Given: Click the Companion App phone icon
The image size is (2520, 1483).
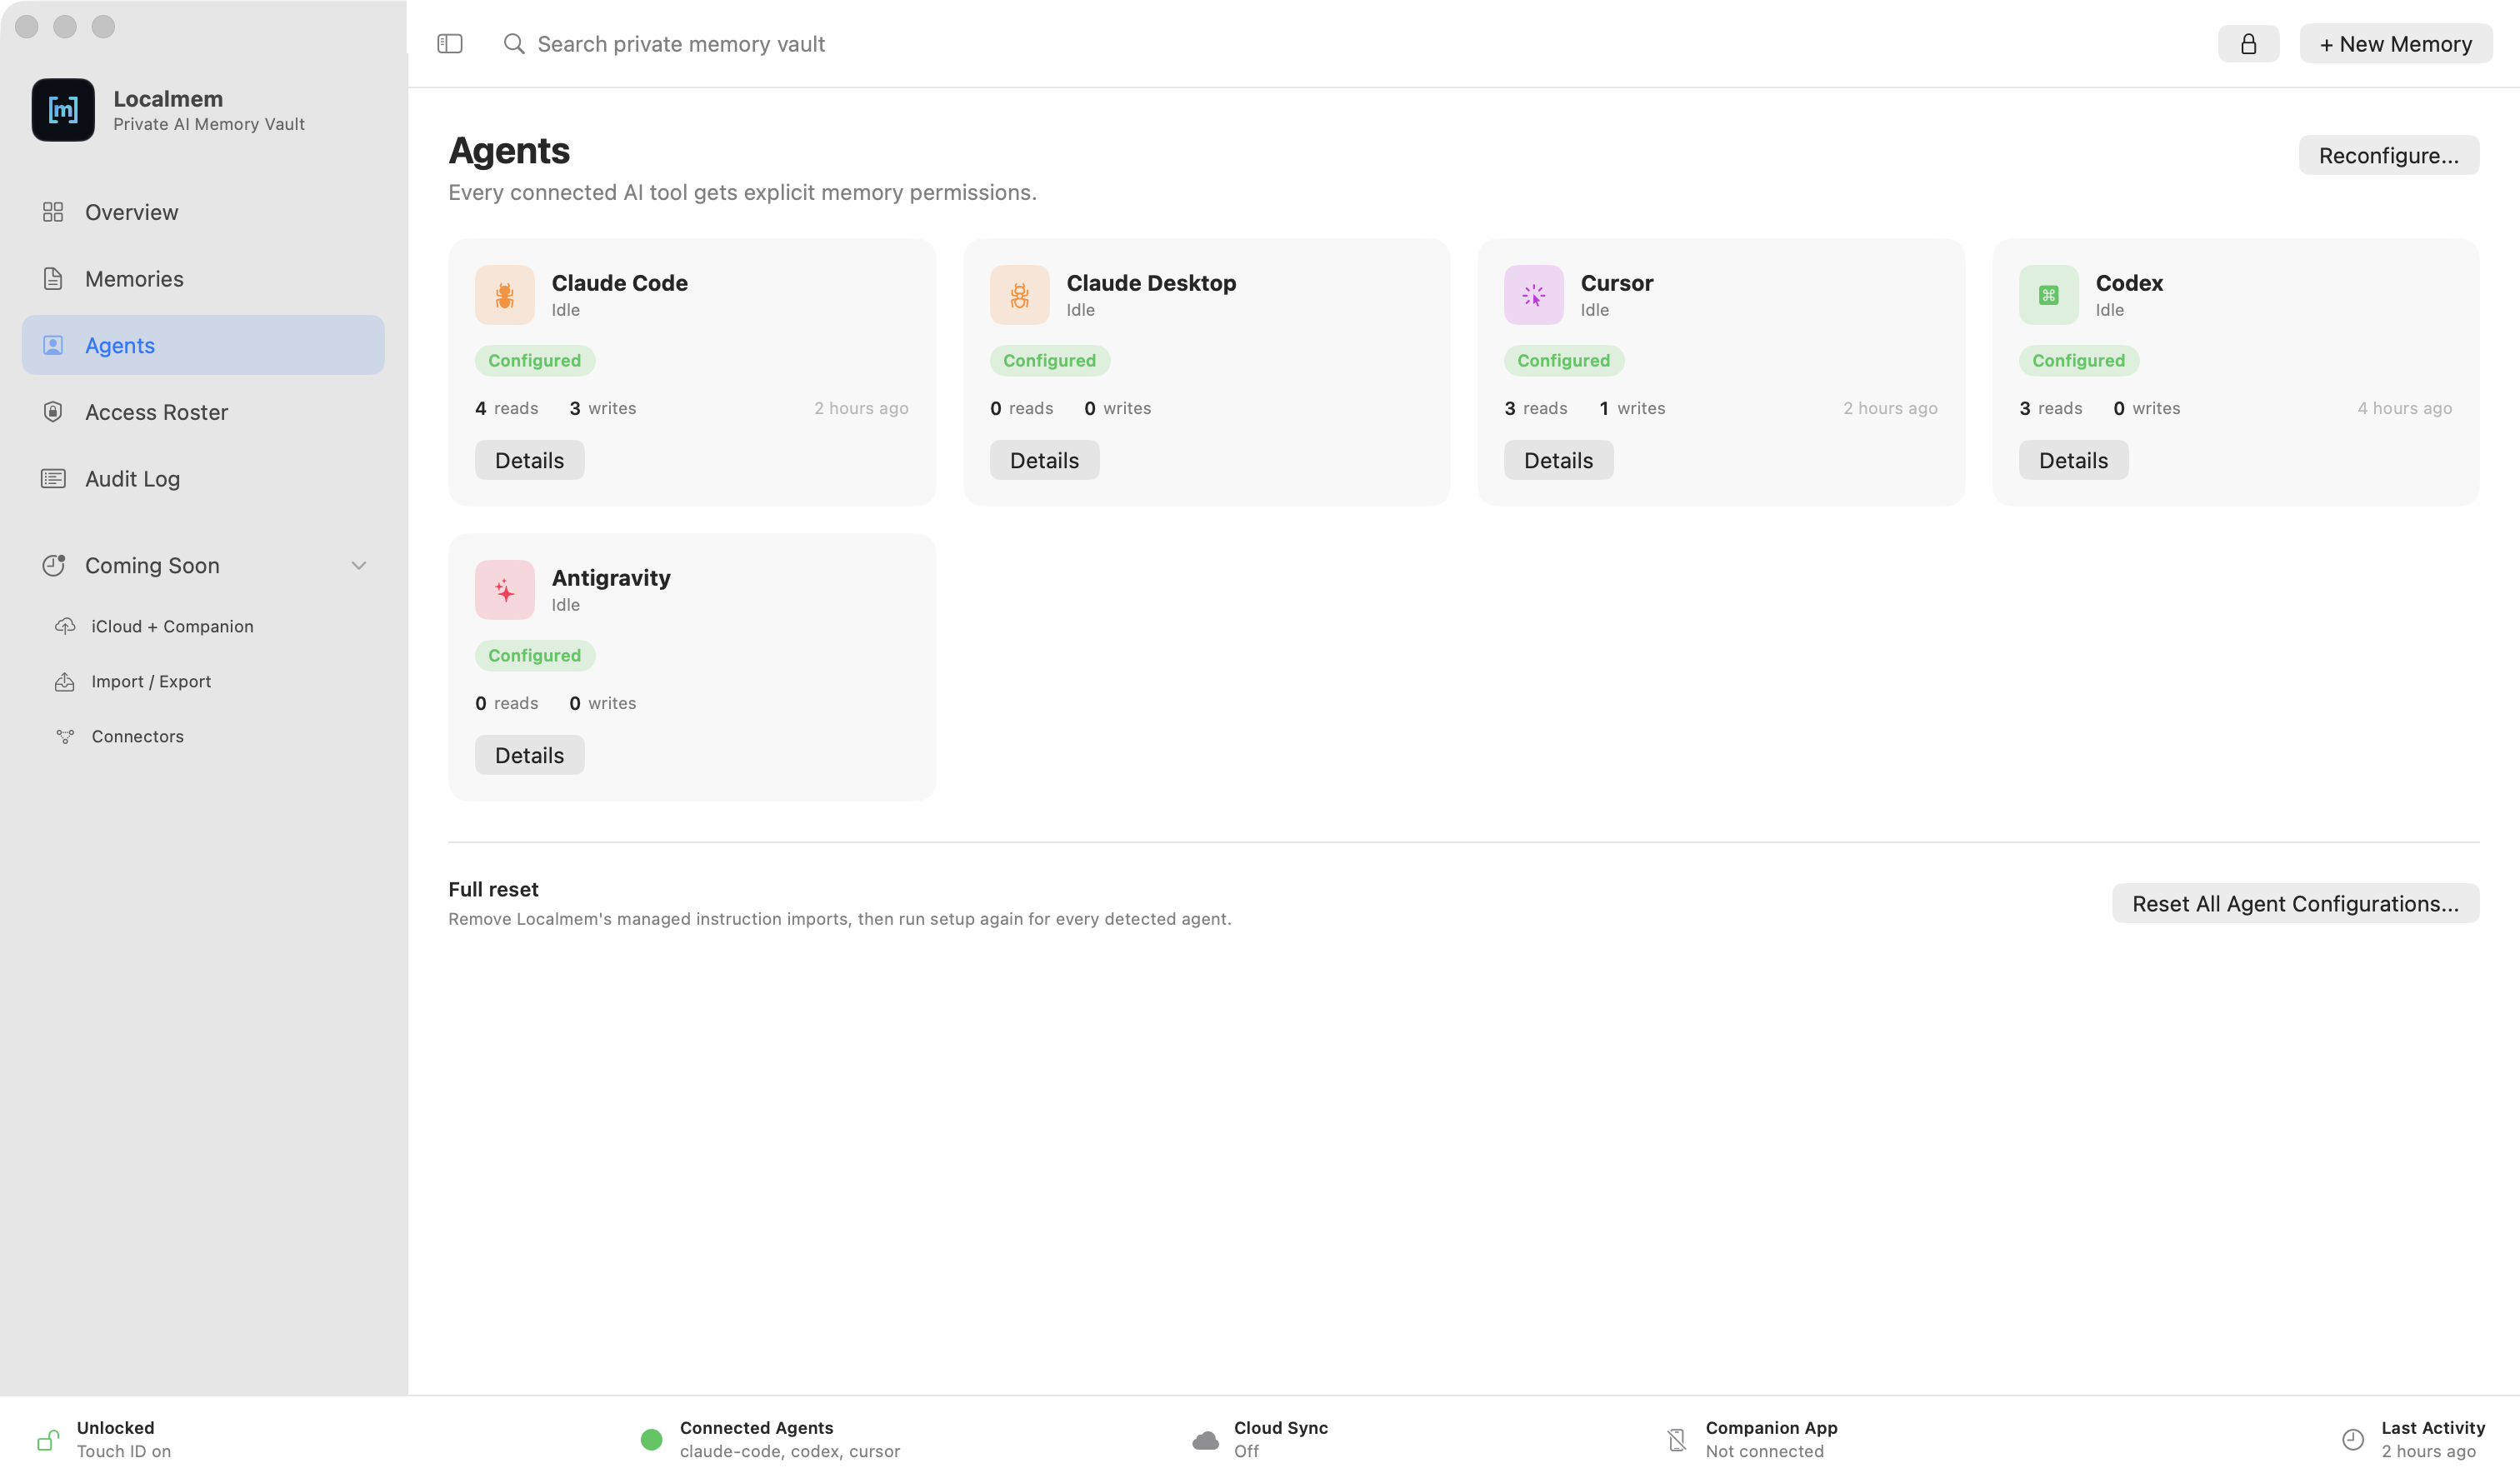Looking at the screenshot, I should [x=1677, y=1440].
